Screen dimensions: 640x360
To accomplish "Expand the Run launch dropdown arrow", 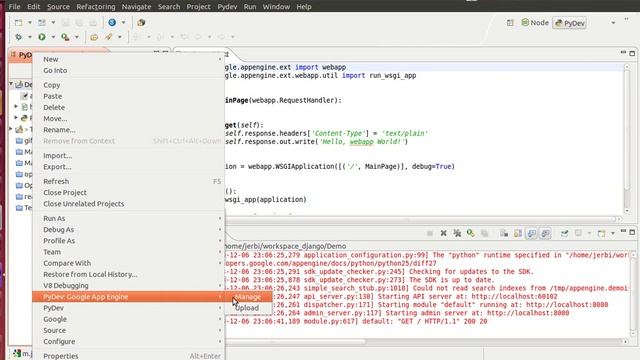I will click(53, 37).
